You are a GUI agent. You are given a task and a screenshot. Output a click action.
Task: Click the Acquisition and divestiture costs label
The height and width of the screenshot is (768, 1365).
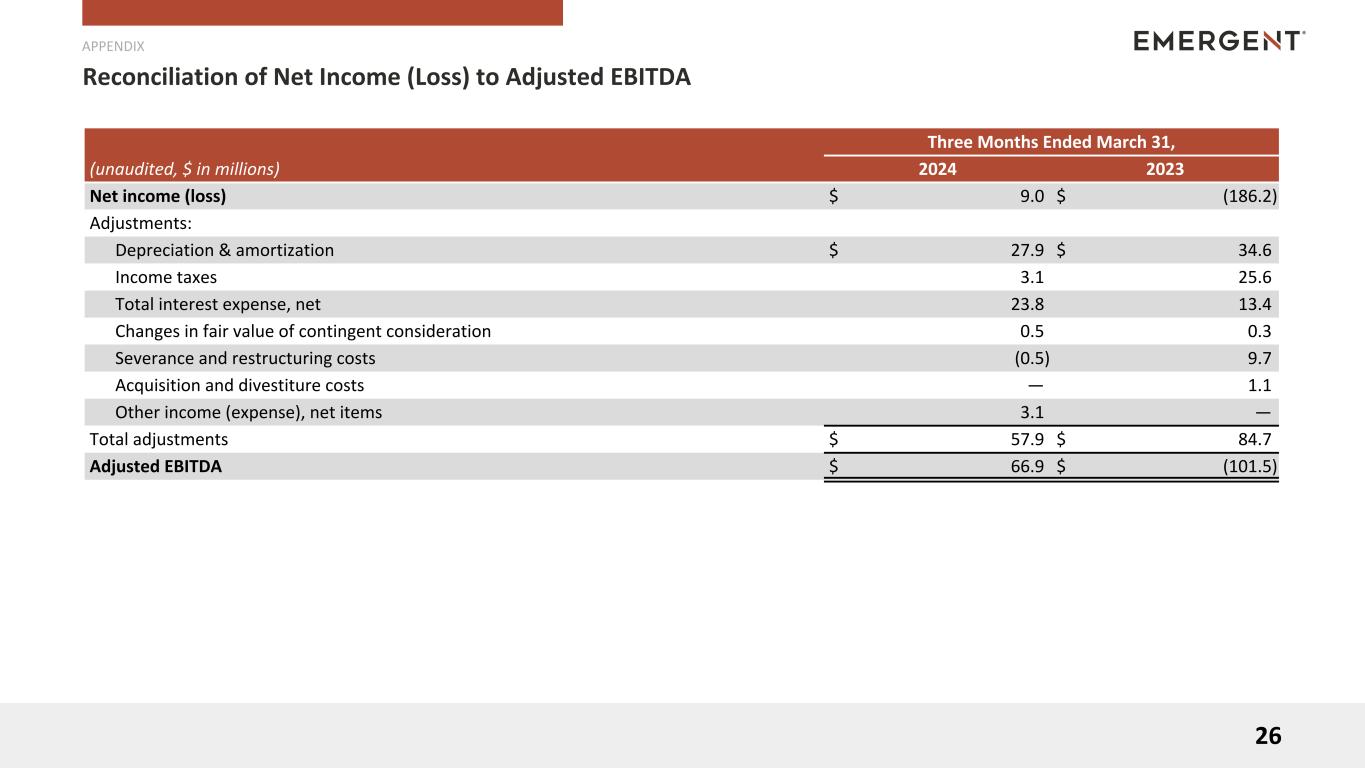[x=239, y=385]
